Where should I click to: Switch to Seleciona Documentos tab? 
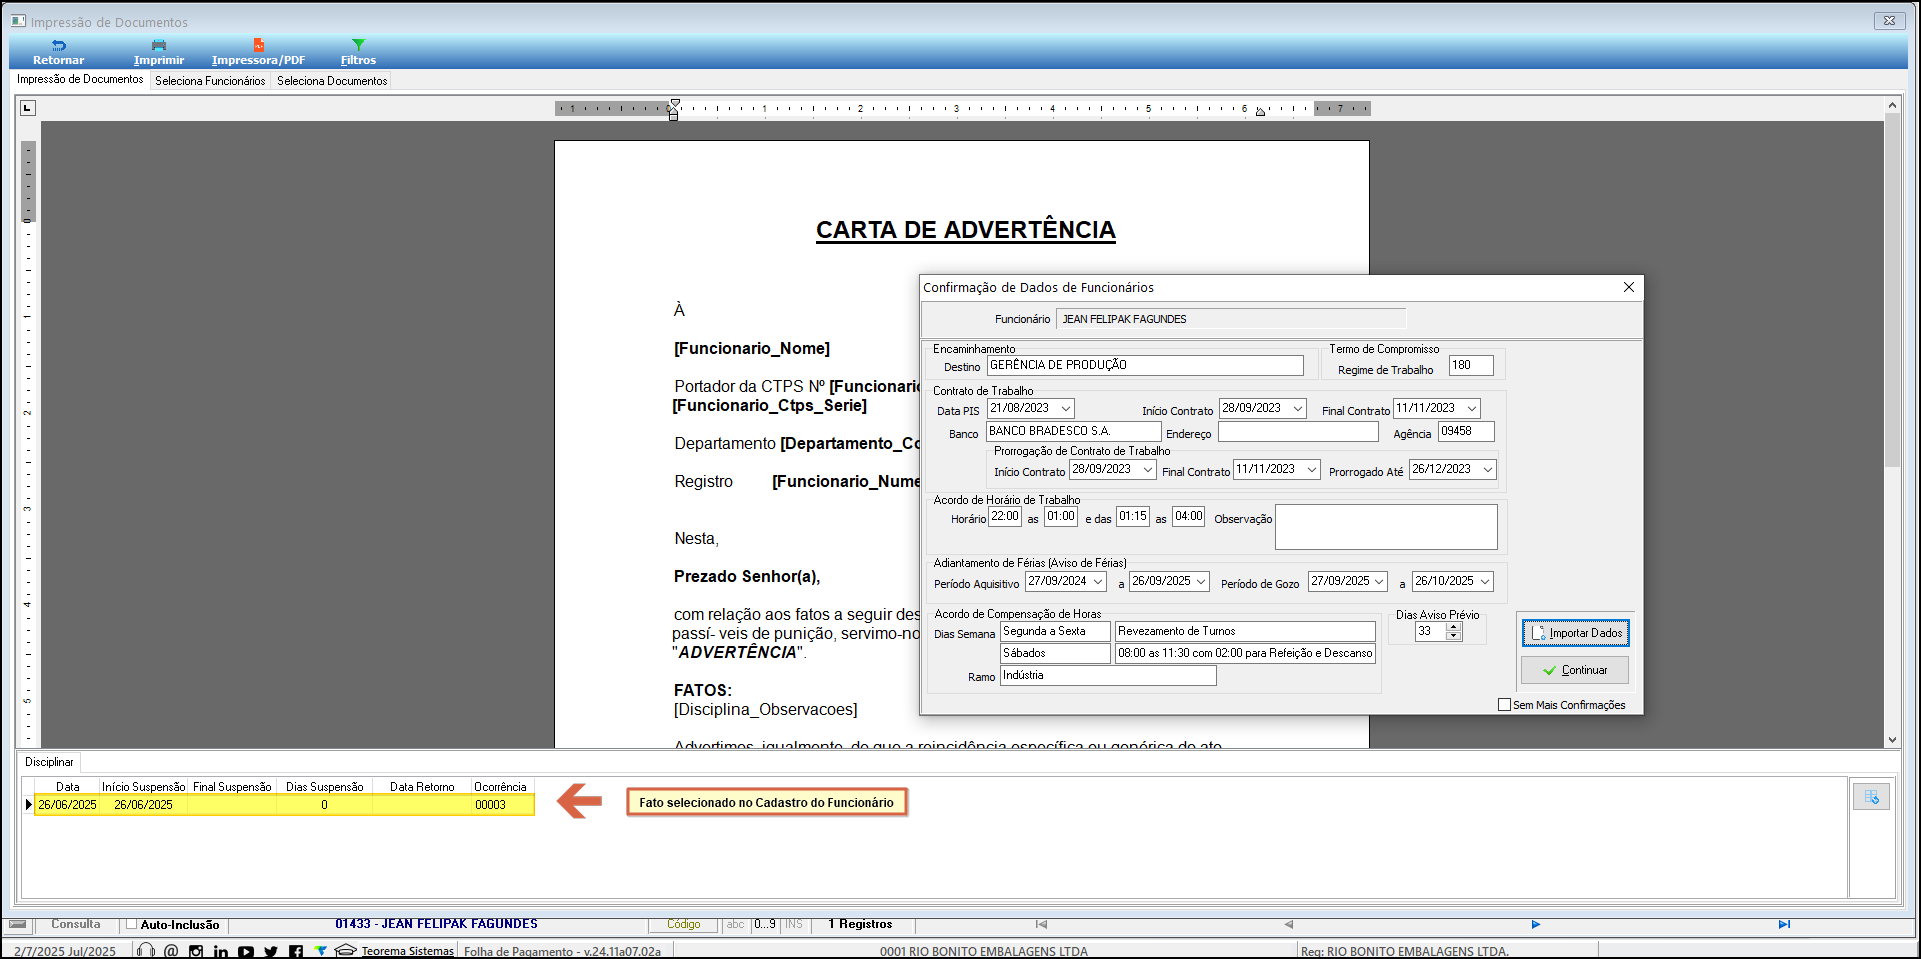332,81
